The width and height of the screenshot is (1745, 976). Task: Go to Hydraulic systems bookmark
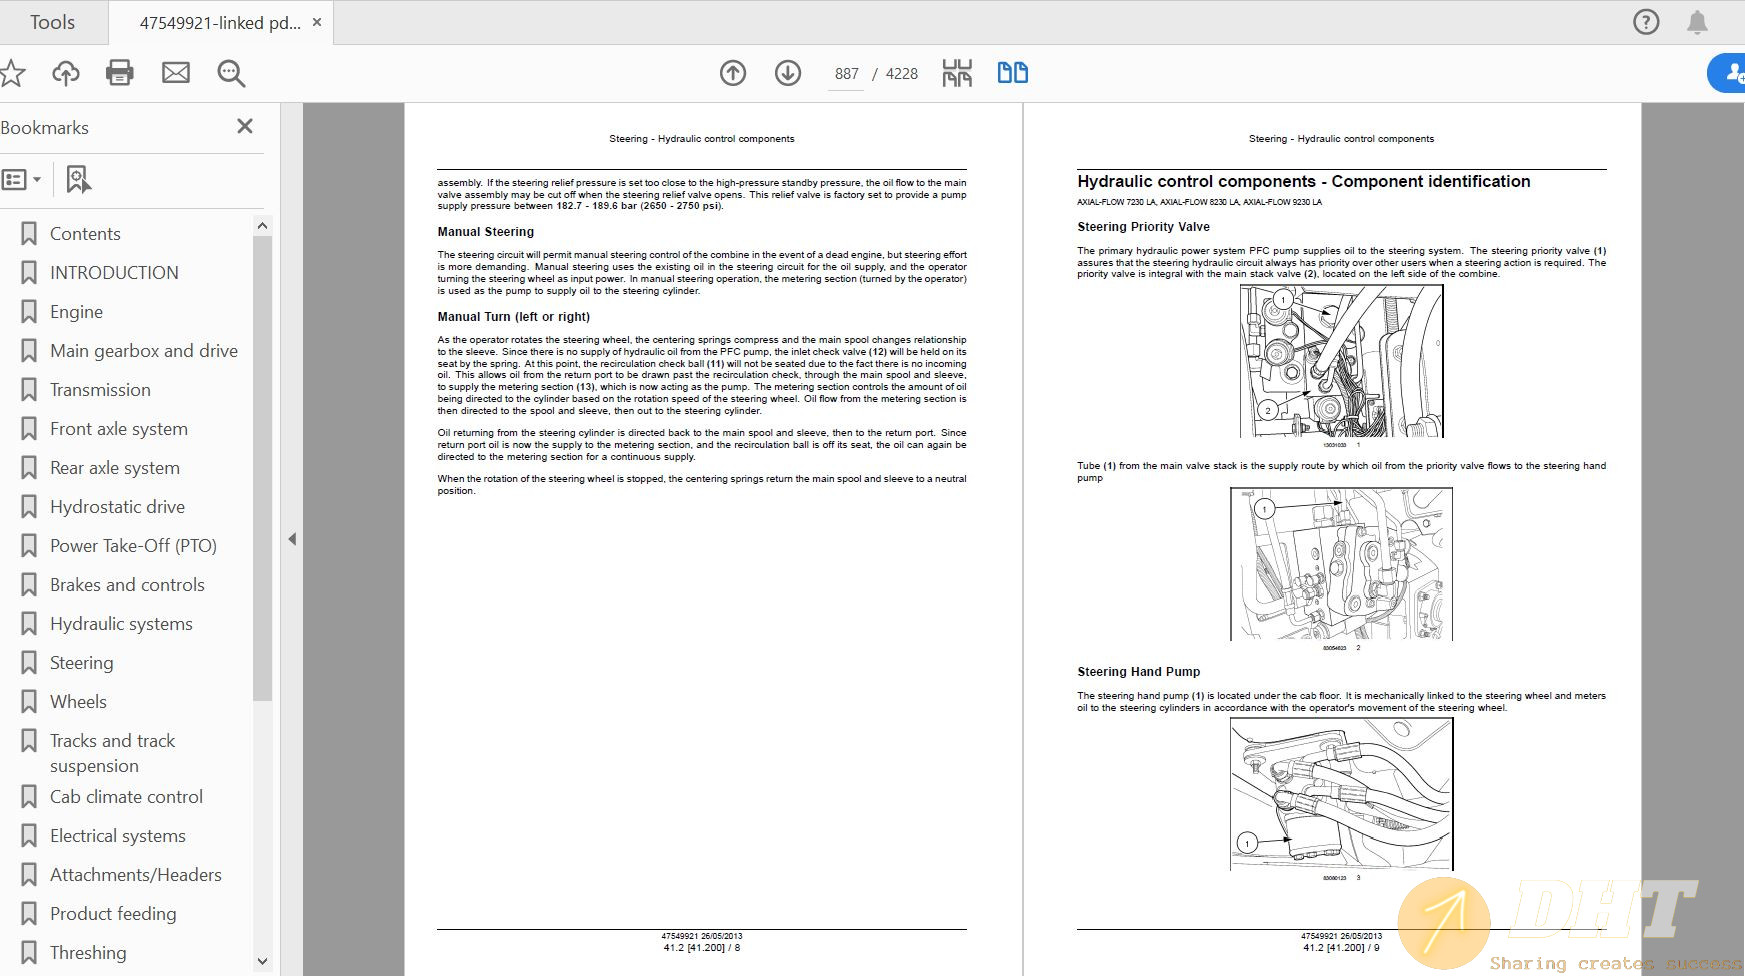121,624
